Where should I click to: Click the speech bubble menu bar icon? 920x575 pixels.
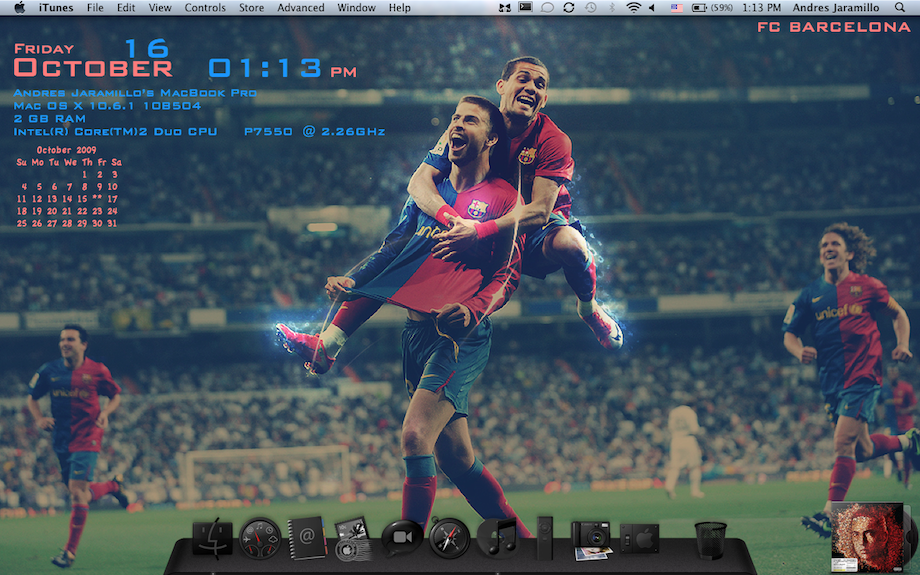click(x=547, y=8)
